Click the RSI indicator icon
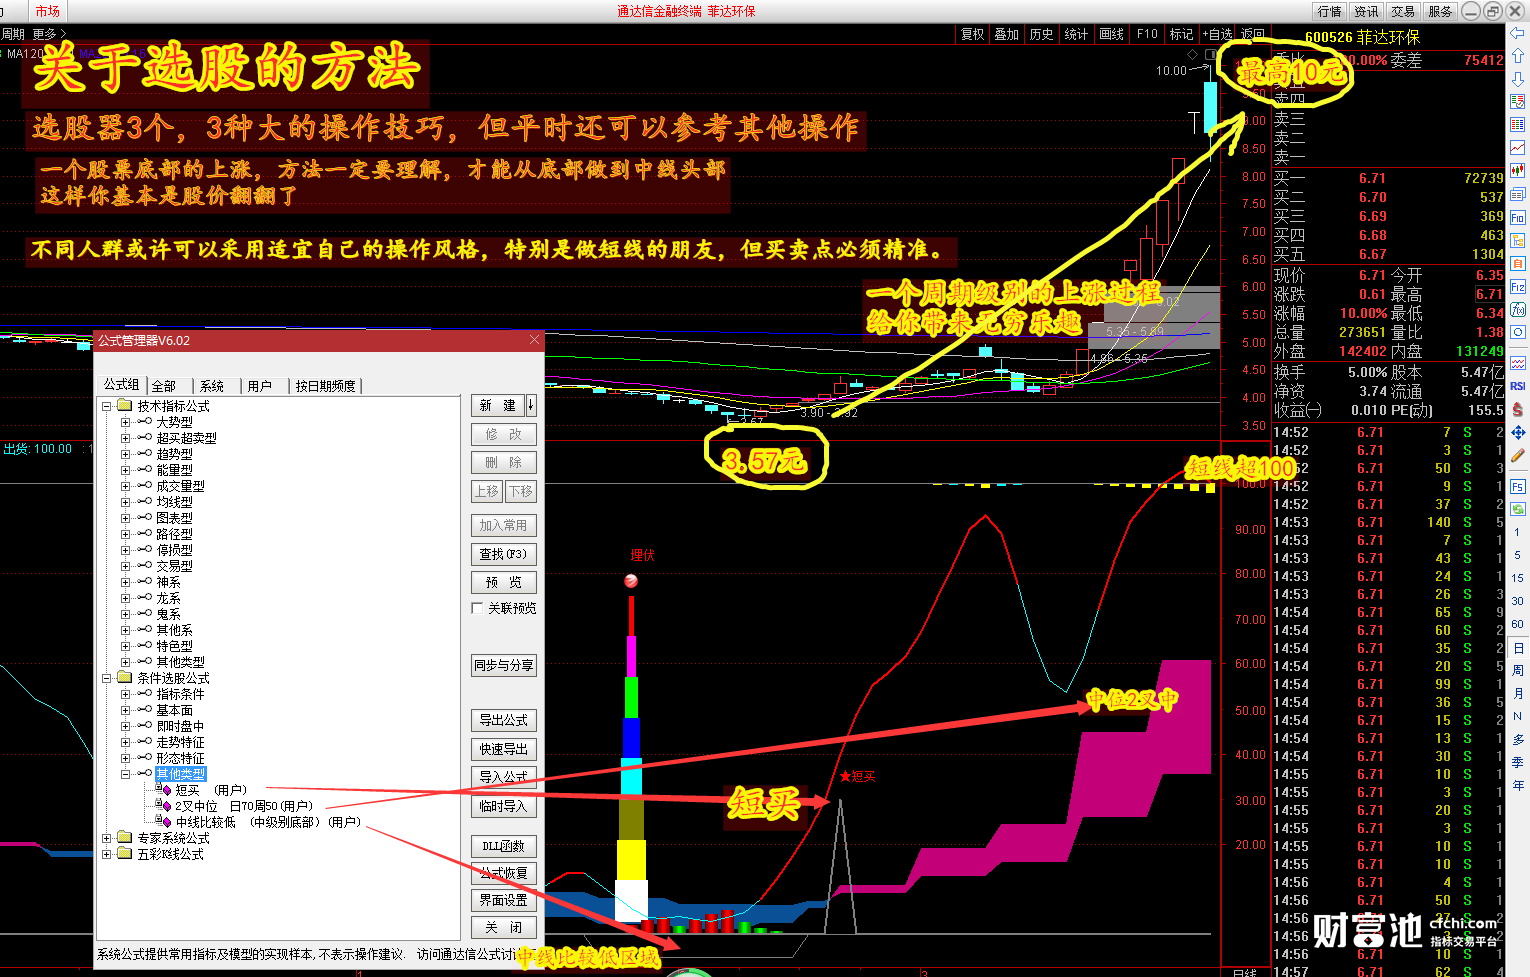 pyautogui.click(x=1518, y=386)
